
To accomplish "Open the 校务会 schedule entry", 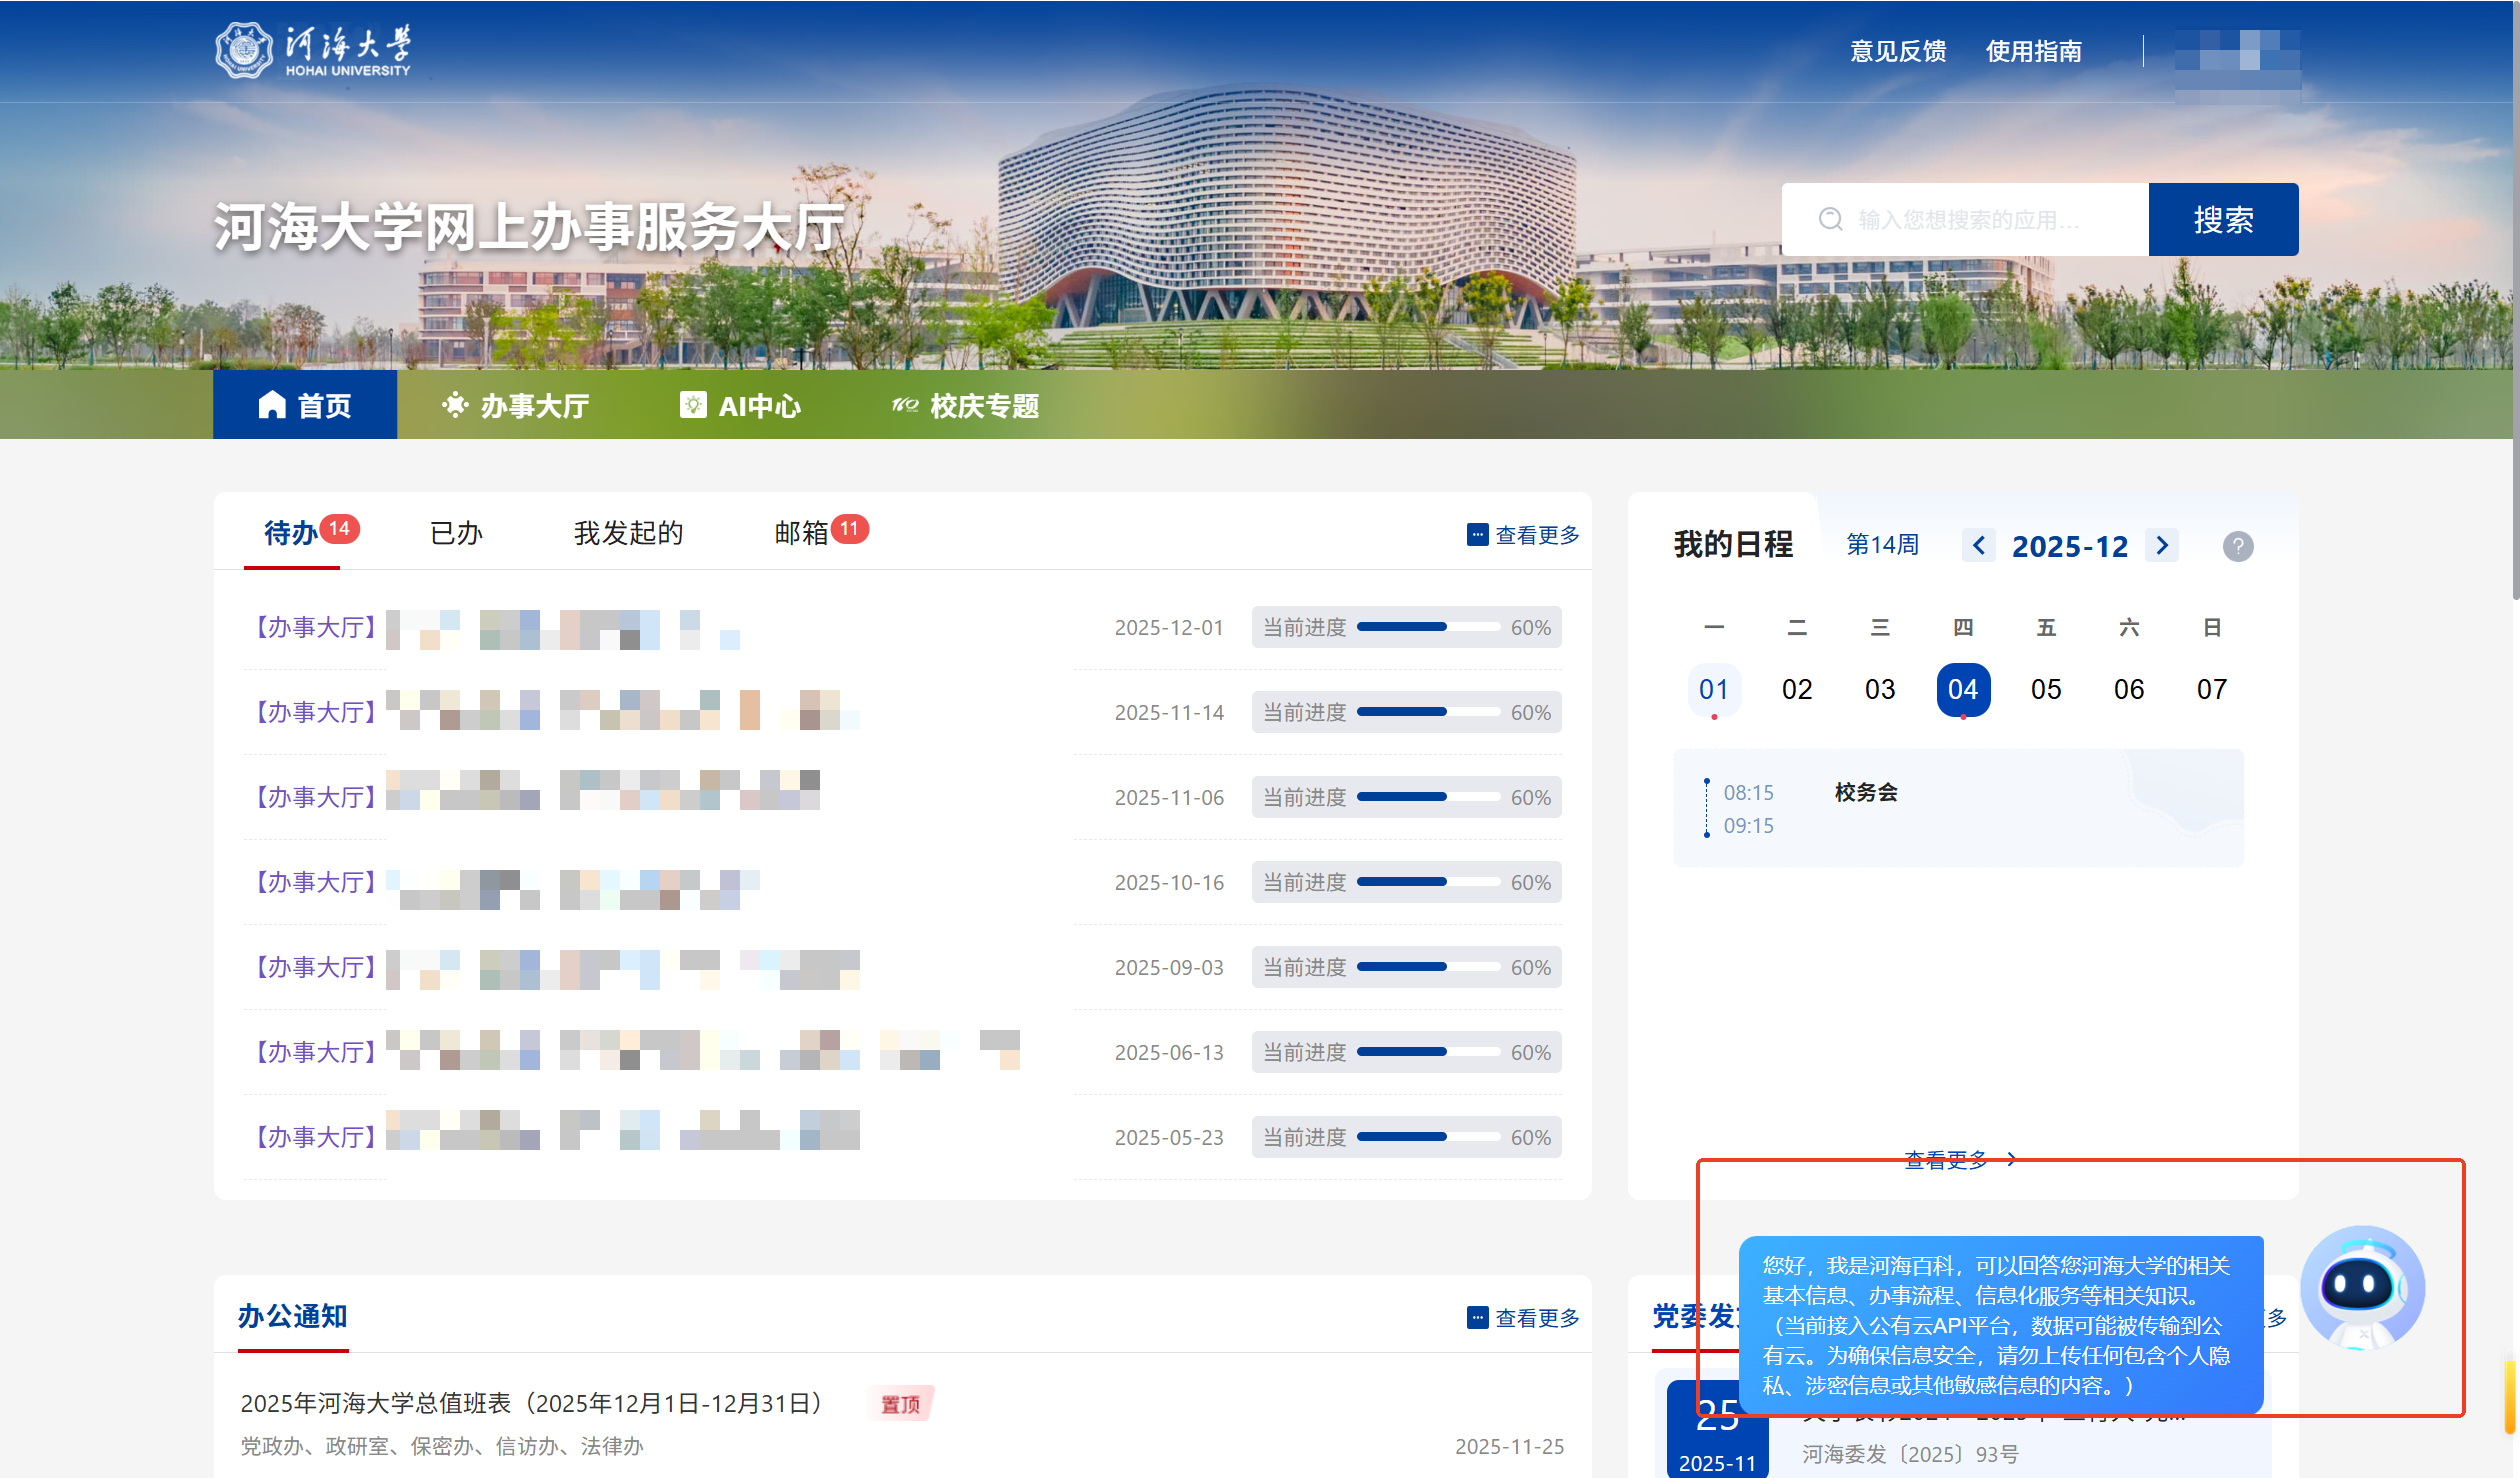I will [x=1865, y=792].
